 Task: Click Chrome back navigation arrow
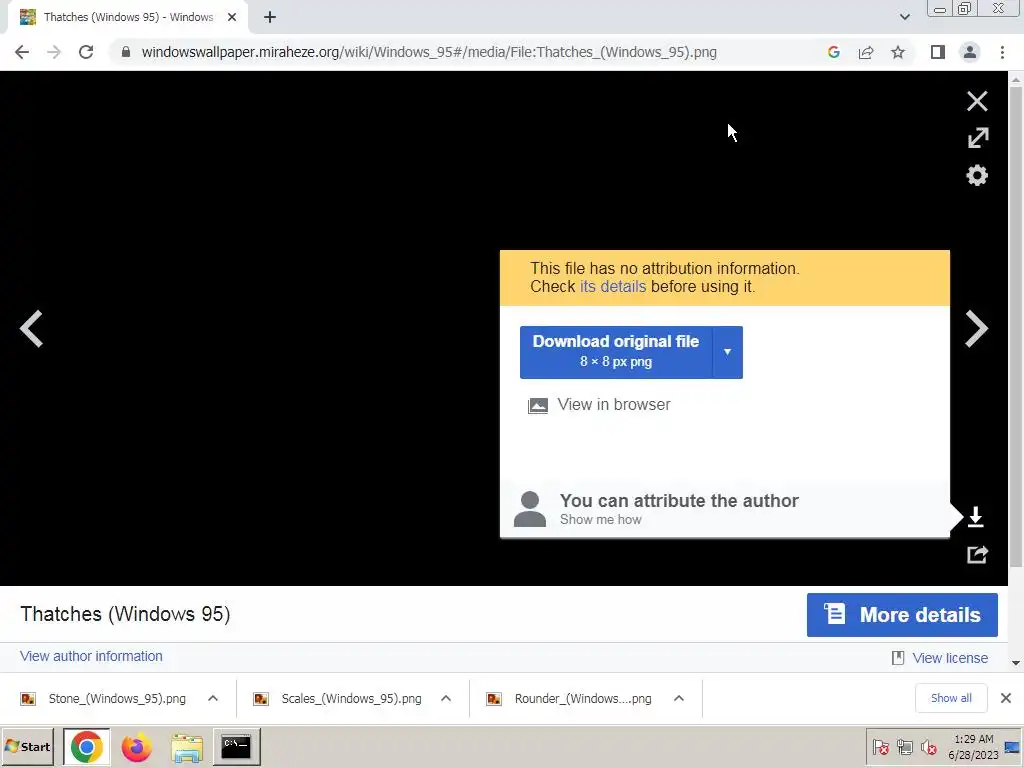coord(22,52)
